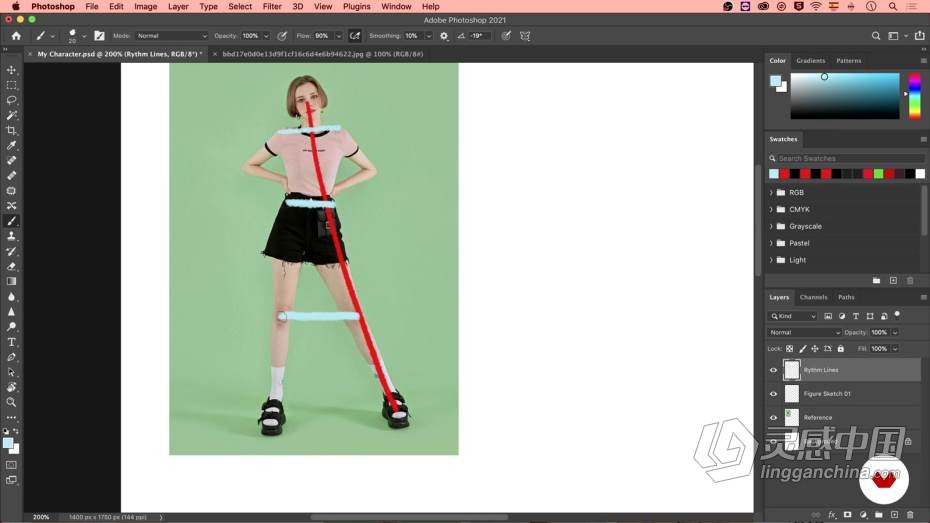Select the Lasso tool
Image resolution: width=930 pixels, height=523 pixels.
(11, 100)
